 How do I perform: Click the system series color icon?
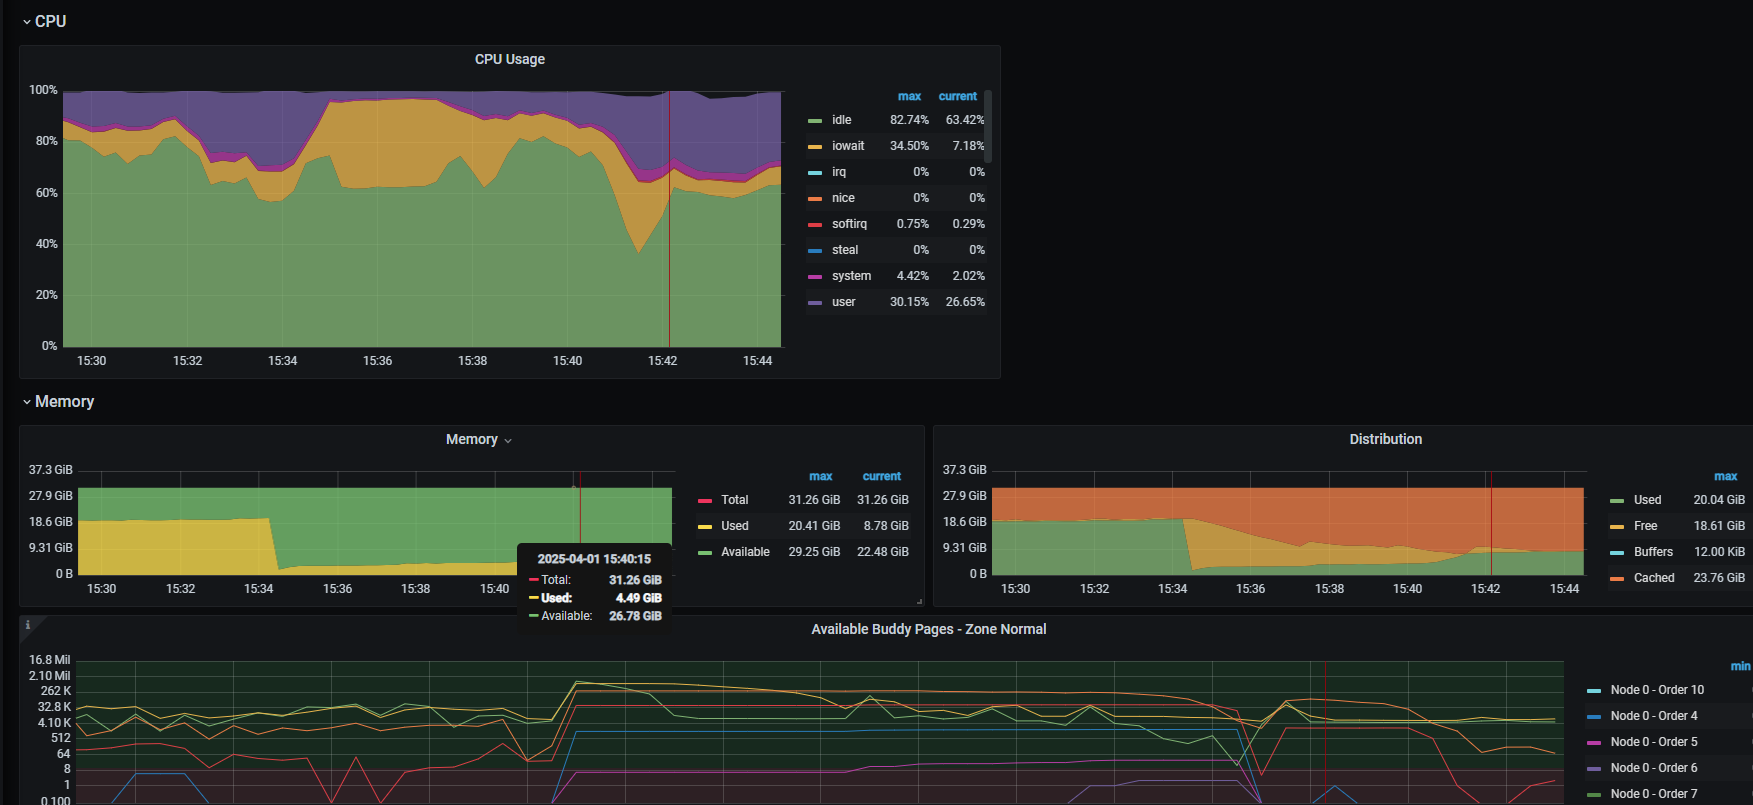click(815, 277)
